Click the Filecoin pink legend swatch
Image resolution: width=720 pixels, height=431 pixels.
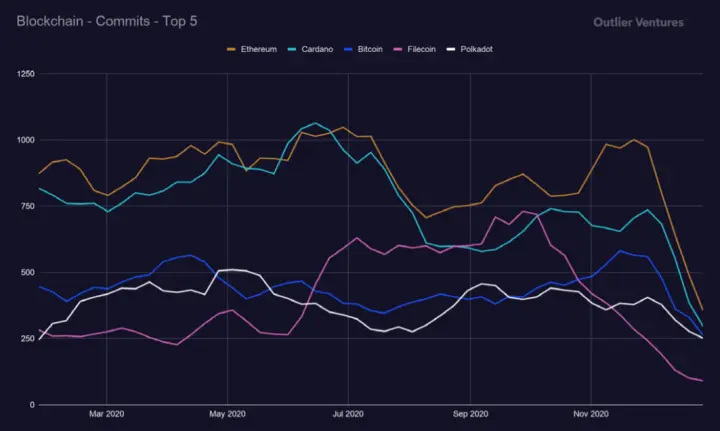point(398,49)
